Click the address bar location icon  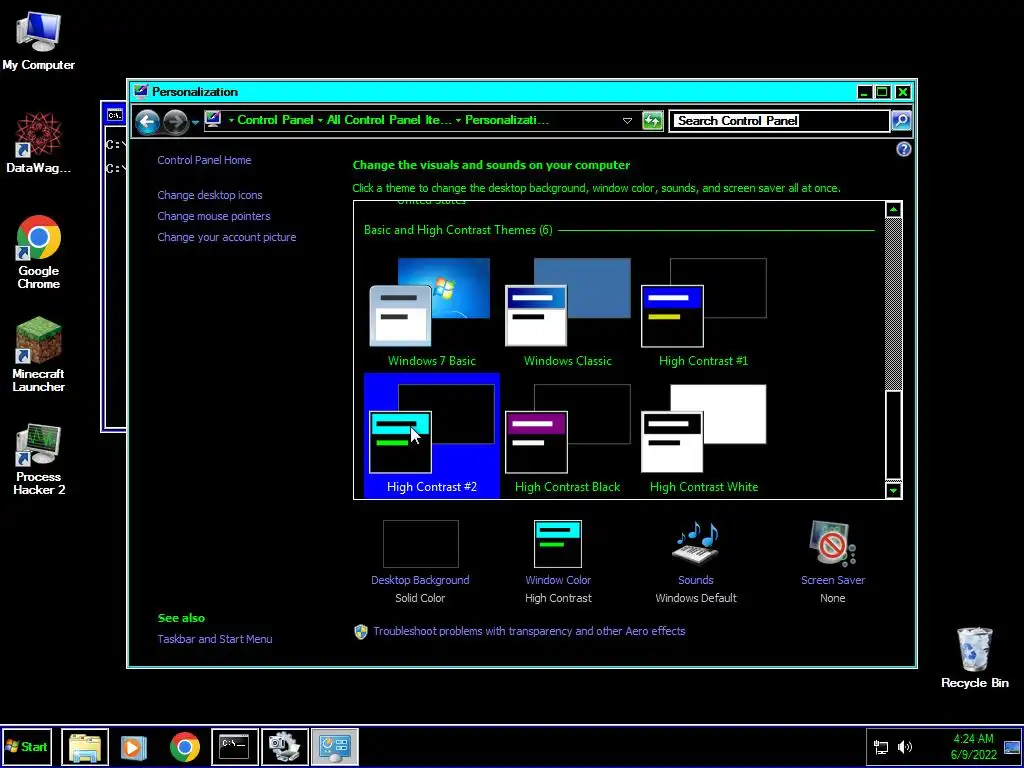[213, 120]
